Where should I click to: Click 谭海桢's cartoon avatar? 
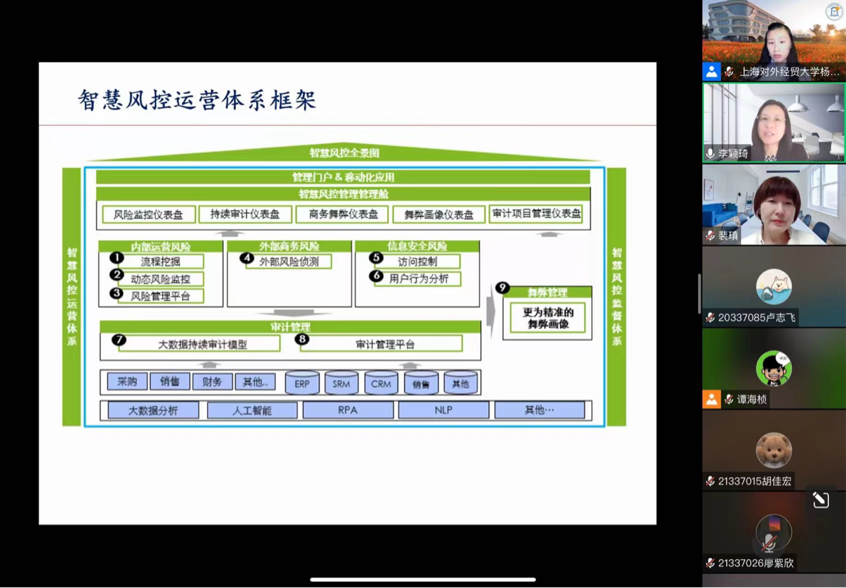pos(773,368)
